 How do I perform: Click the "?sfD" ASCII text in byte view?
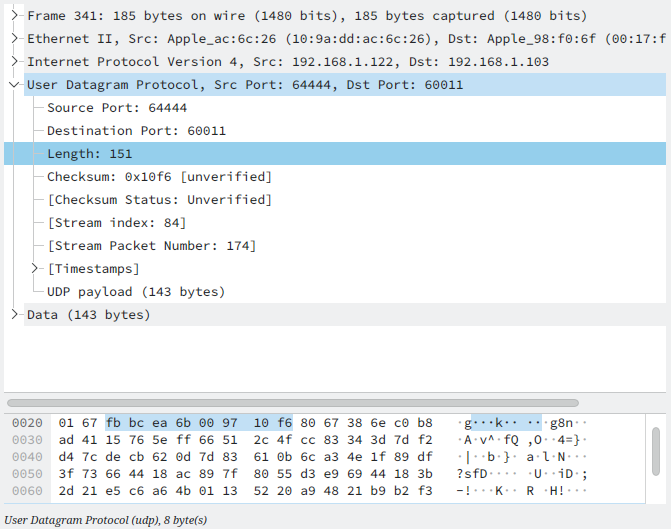(472, 474)
